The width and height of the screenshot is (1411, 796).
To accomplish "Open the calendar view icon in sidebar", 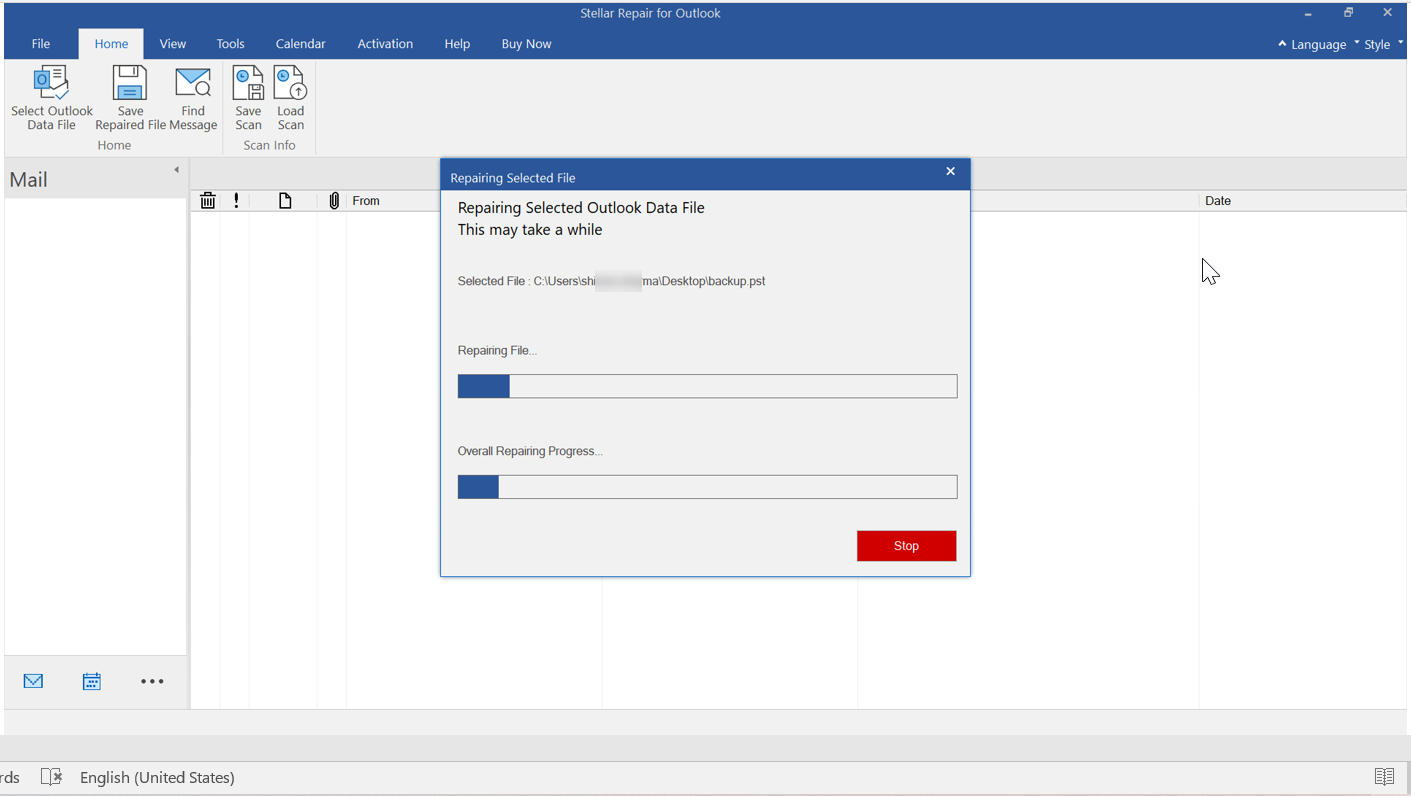I will [92, 681].
